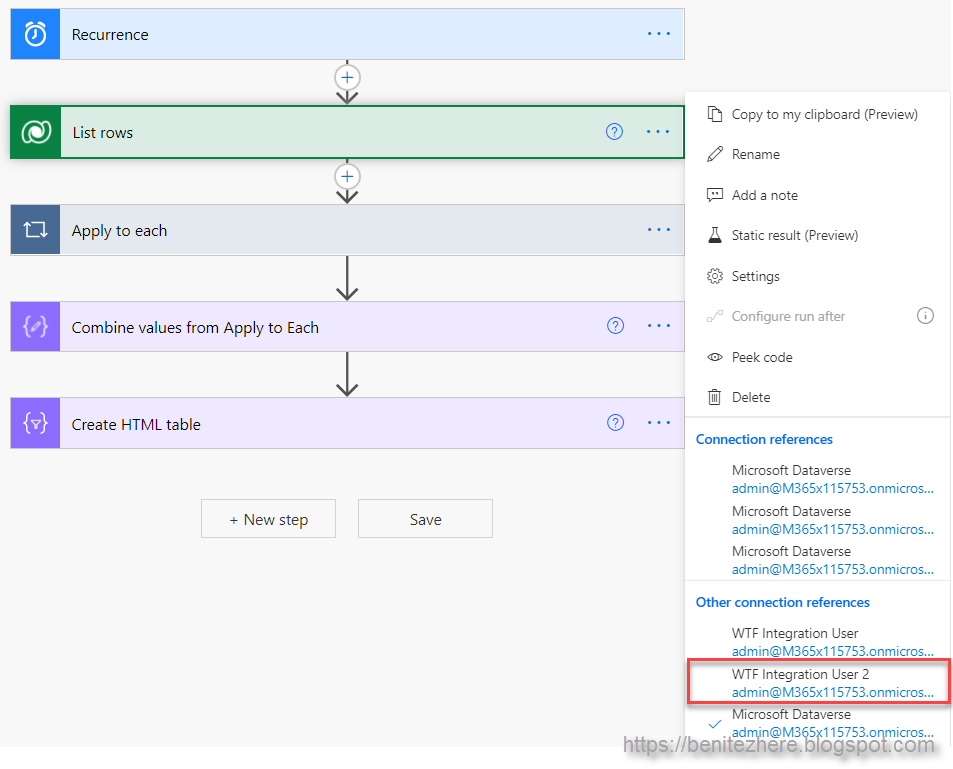Click the Configure run after info icon
Image resolution: width=953 pixels, height=769 pixels.
tap(925, 315)
